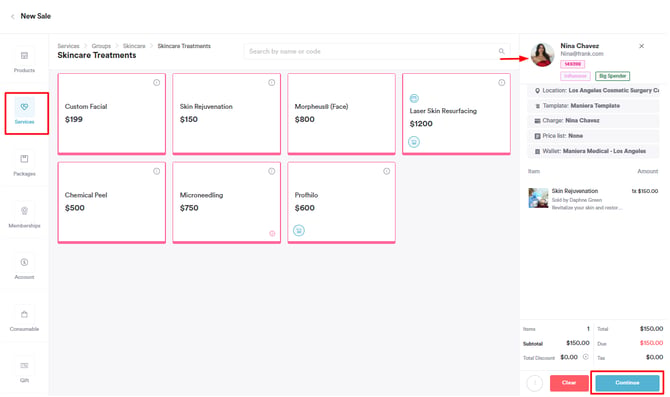Screen dimensions: 670x397
Task: Click Skincare Treatments breadcrumb
Action: coord(184,46)
